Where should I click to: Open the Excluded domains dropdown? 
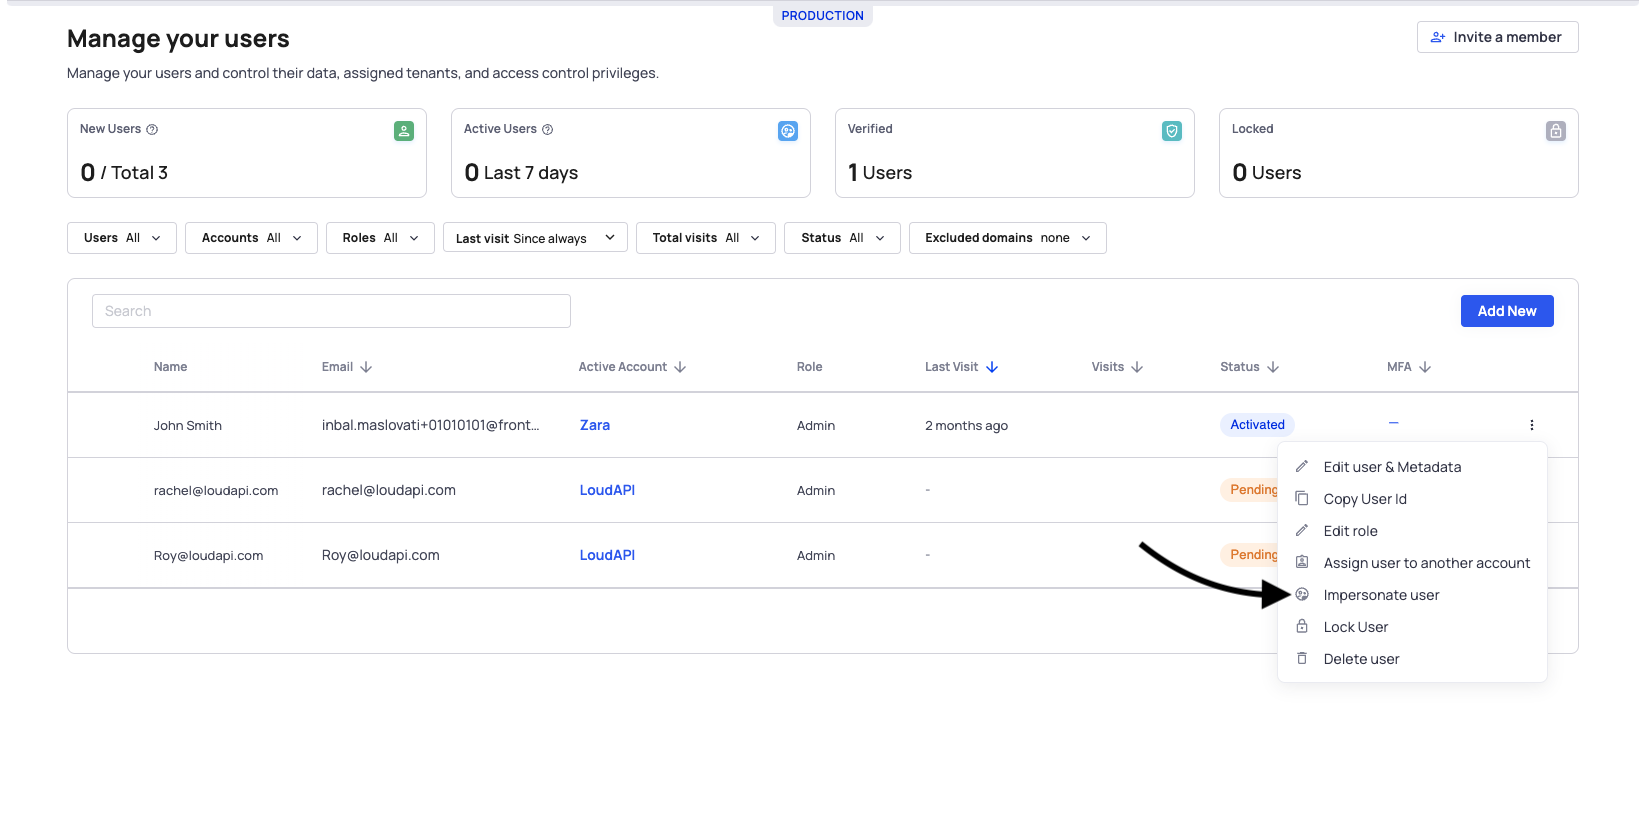1007,238
